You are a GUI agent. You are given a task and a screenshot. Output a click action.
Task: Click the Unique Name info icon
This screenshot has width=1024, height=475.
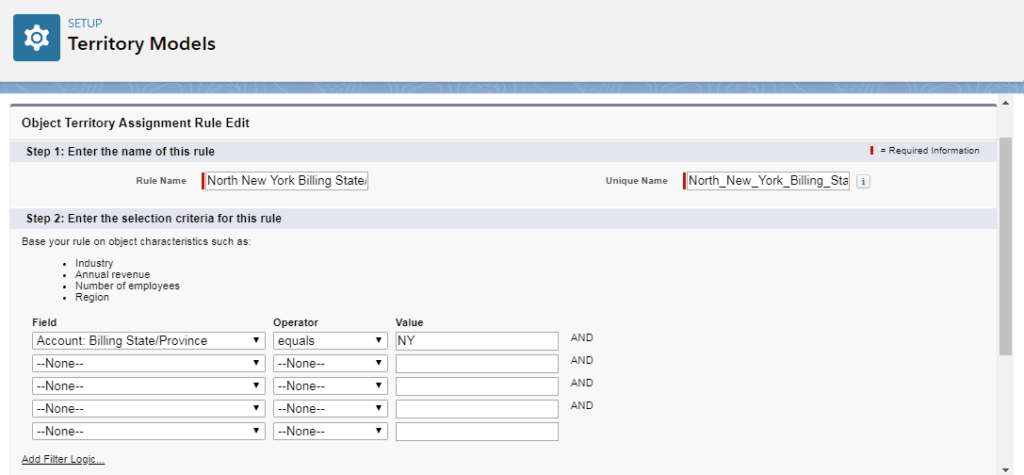863,181
